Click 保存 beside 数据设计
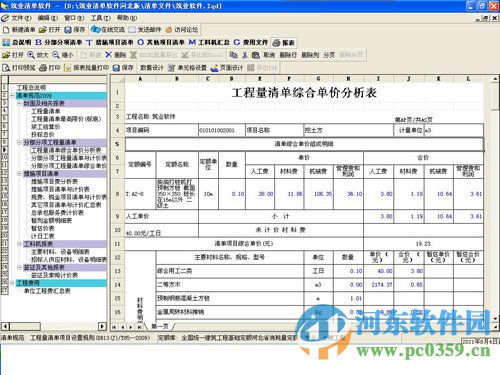500x375 pixels. (123, 68)
